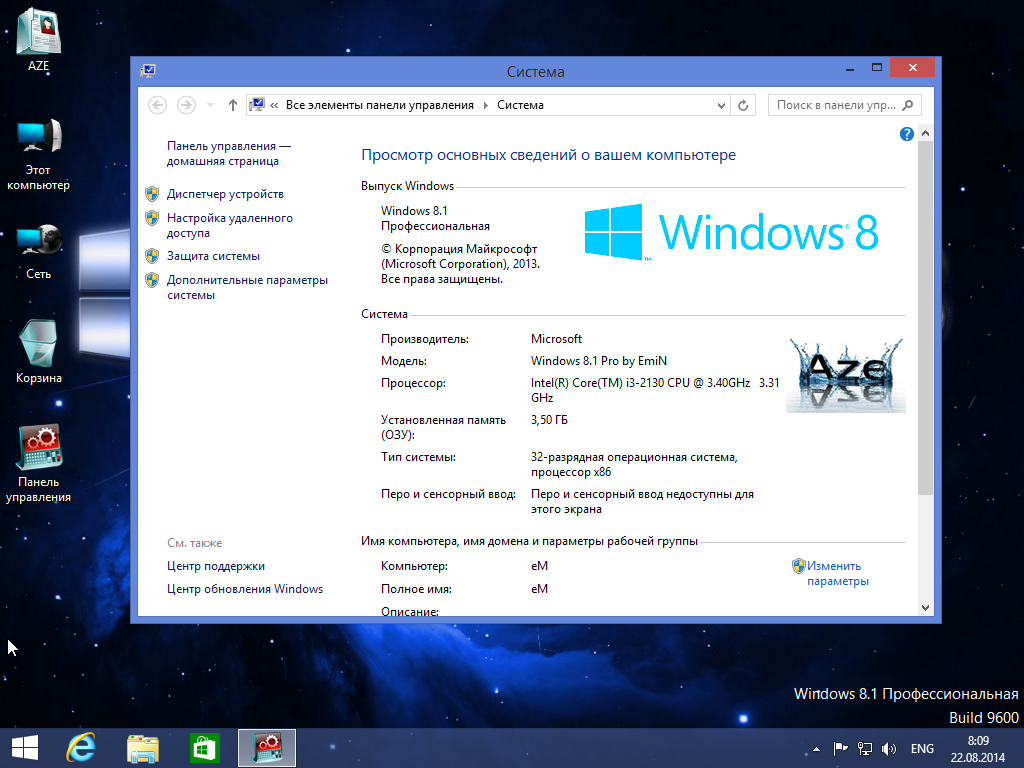1024x768 pixels.
Task: Open Защита системы link
Action: click(x=213, y=256)
